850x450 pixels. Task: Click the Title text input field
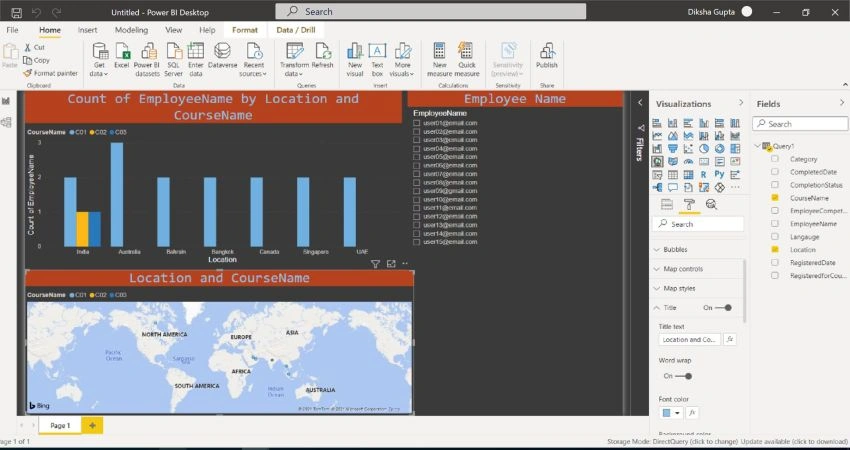click(x=690, y=339)
